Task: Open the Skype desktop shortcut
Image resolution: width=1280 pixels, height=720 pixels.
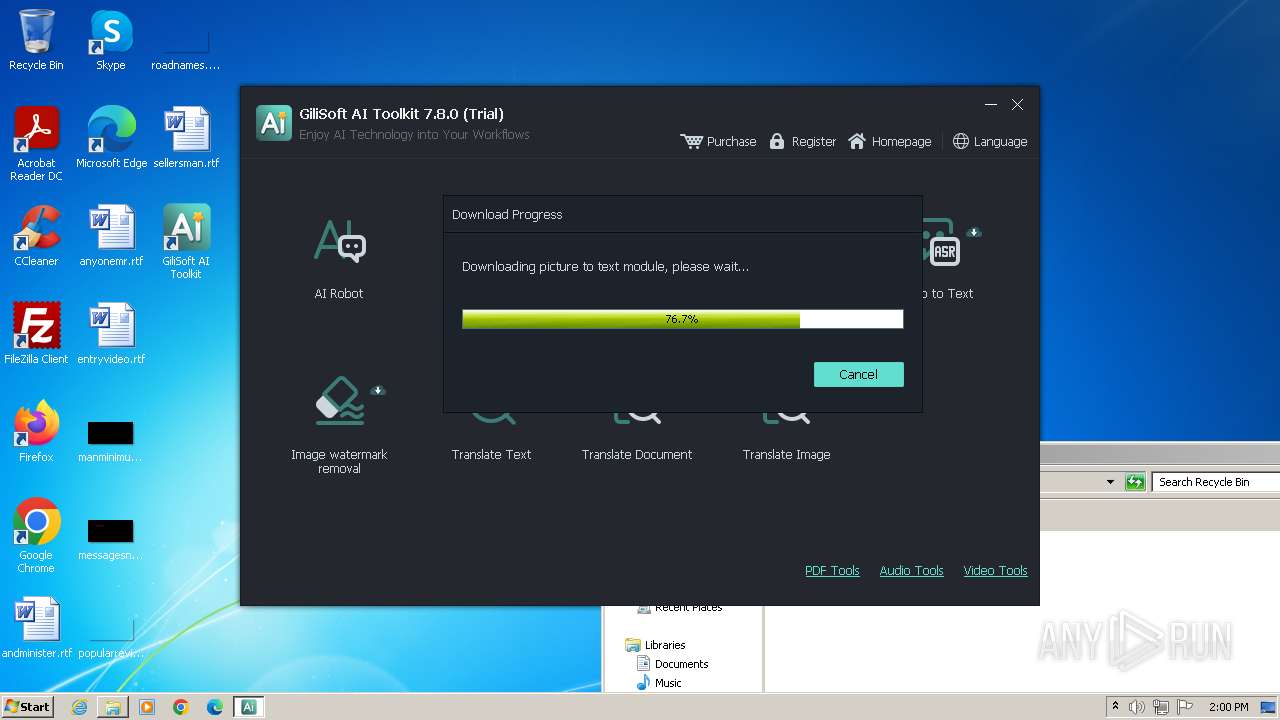Action: pos(111,40)
